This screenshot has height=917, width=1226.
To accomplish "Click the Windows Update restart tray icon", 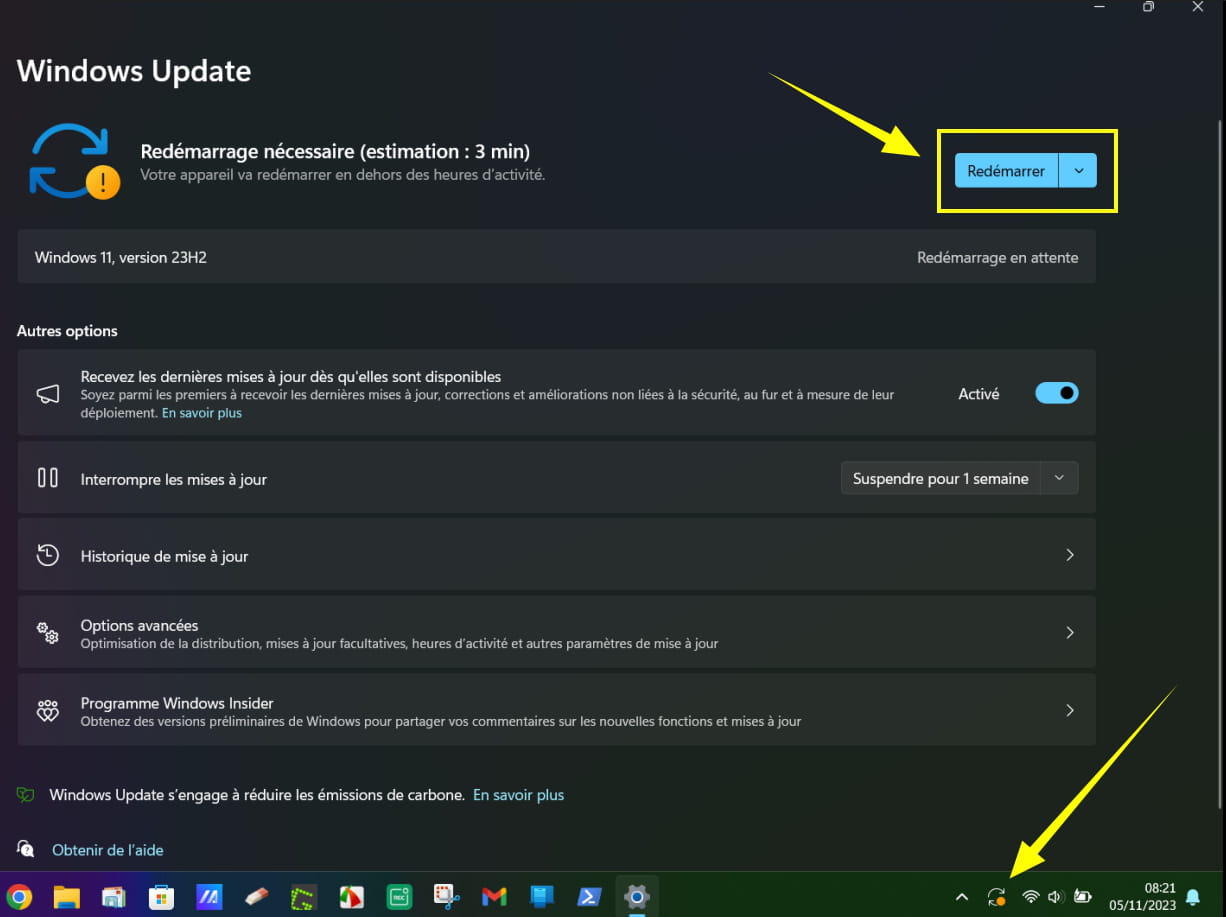I will [x=996, y=897].
